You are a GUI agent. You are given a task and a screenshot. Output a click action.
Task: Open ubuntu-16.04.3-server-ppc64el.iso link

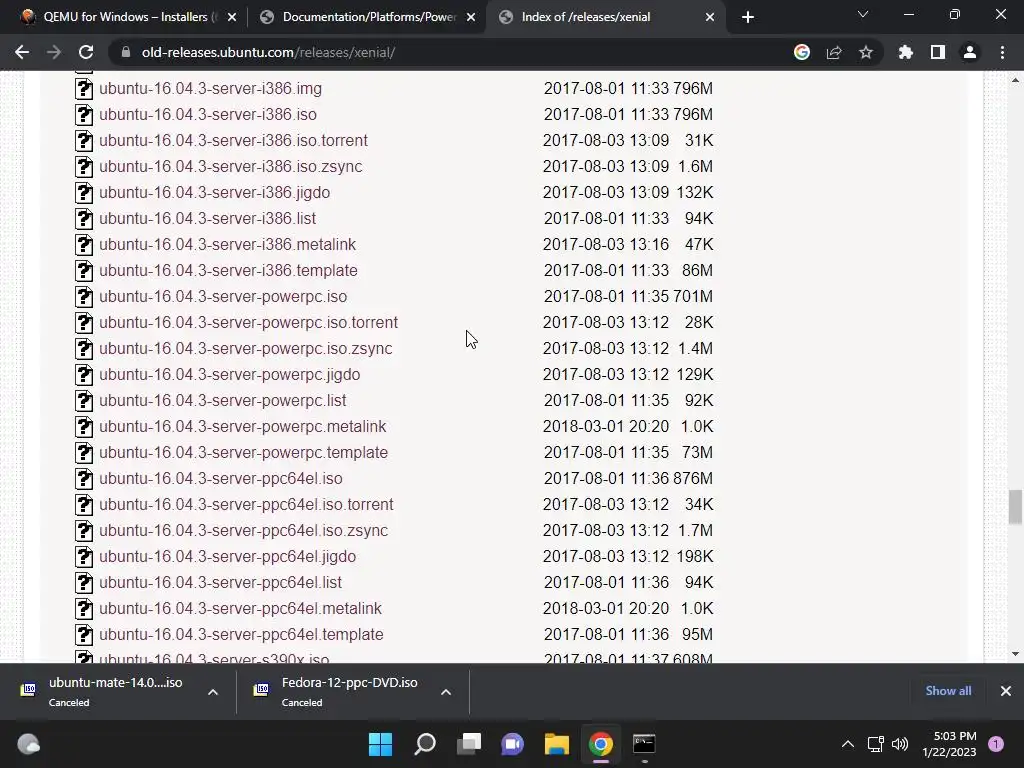[221, 479]
